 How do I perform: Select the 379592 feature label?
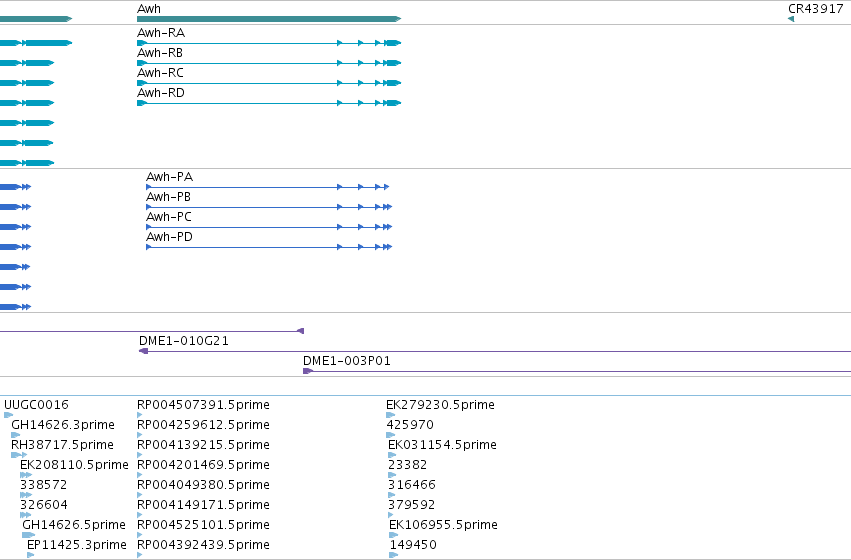(x=411, y=505)
